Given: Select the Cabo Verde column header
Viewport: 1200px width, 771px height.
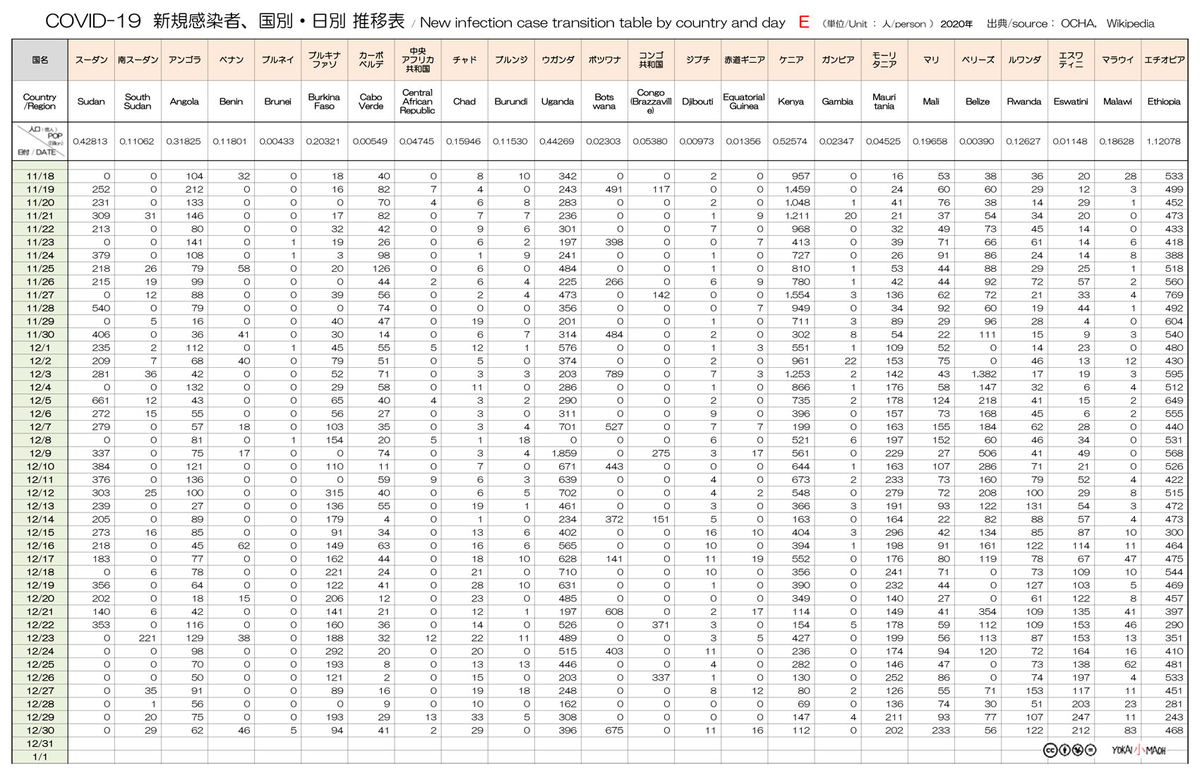Looking at the screenshot, I should (370, 102).
